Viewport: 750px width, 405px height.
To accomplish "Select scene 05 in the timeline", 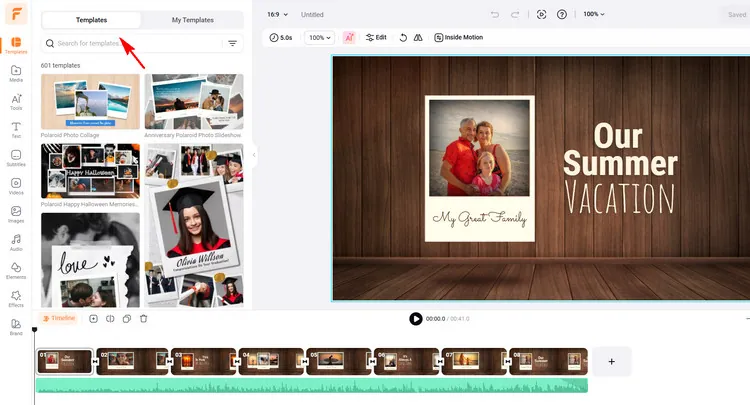I will point(338,361).
